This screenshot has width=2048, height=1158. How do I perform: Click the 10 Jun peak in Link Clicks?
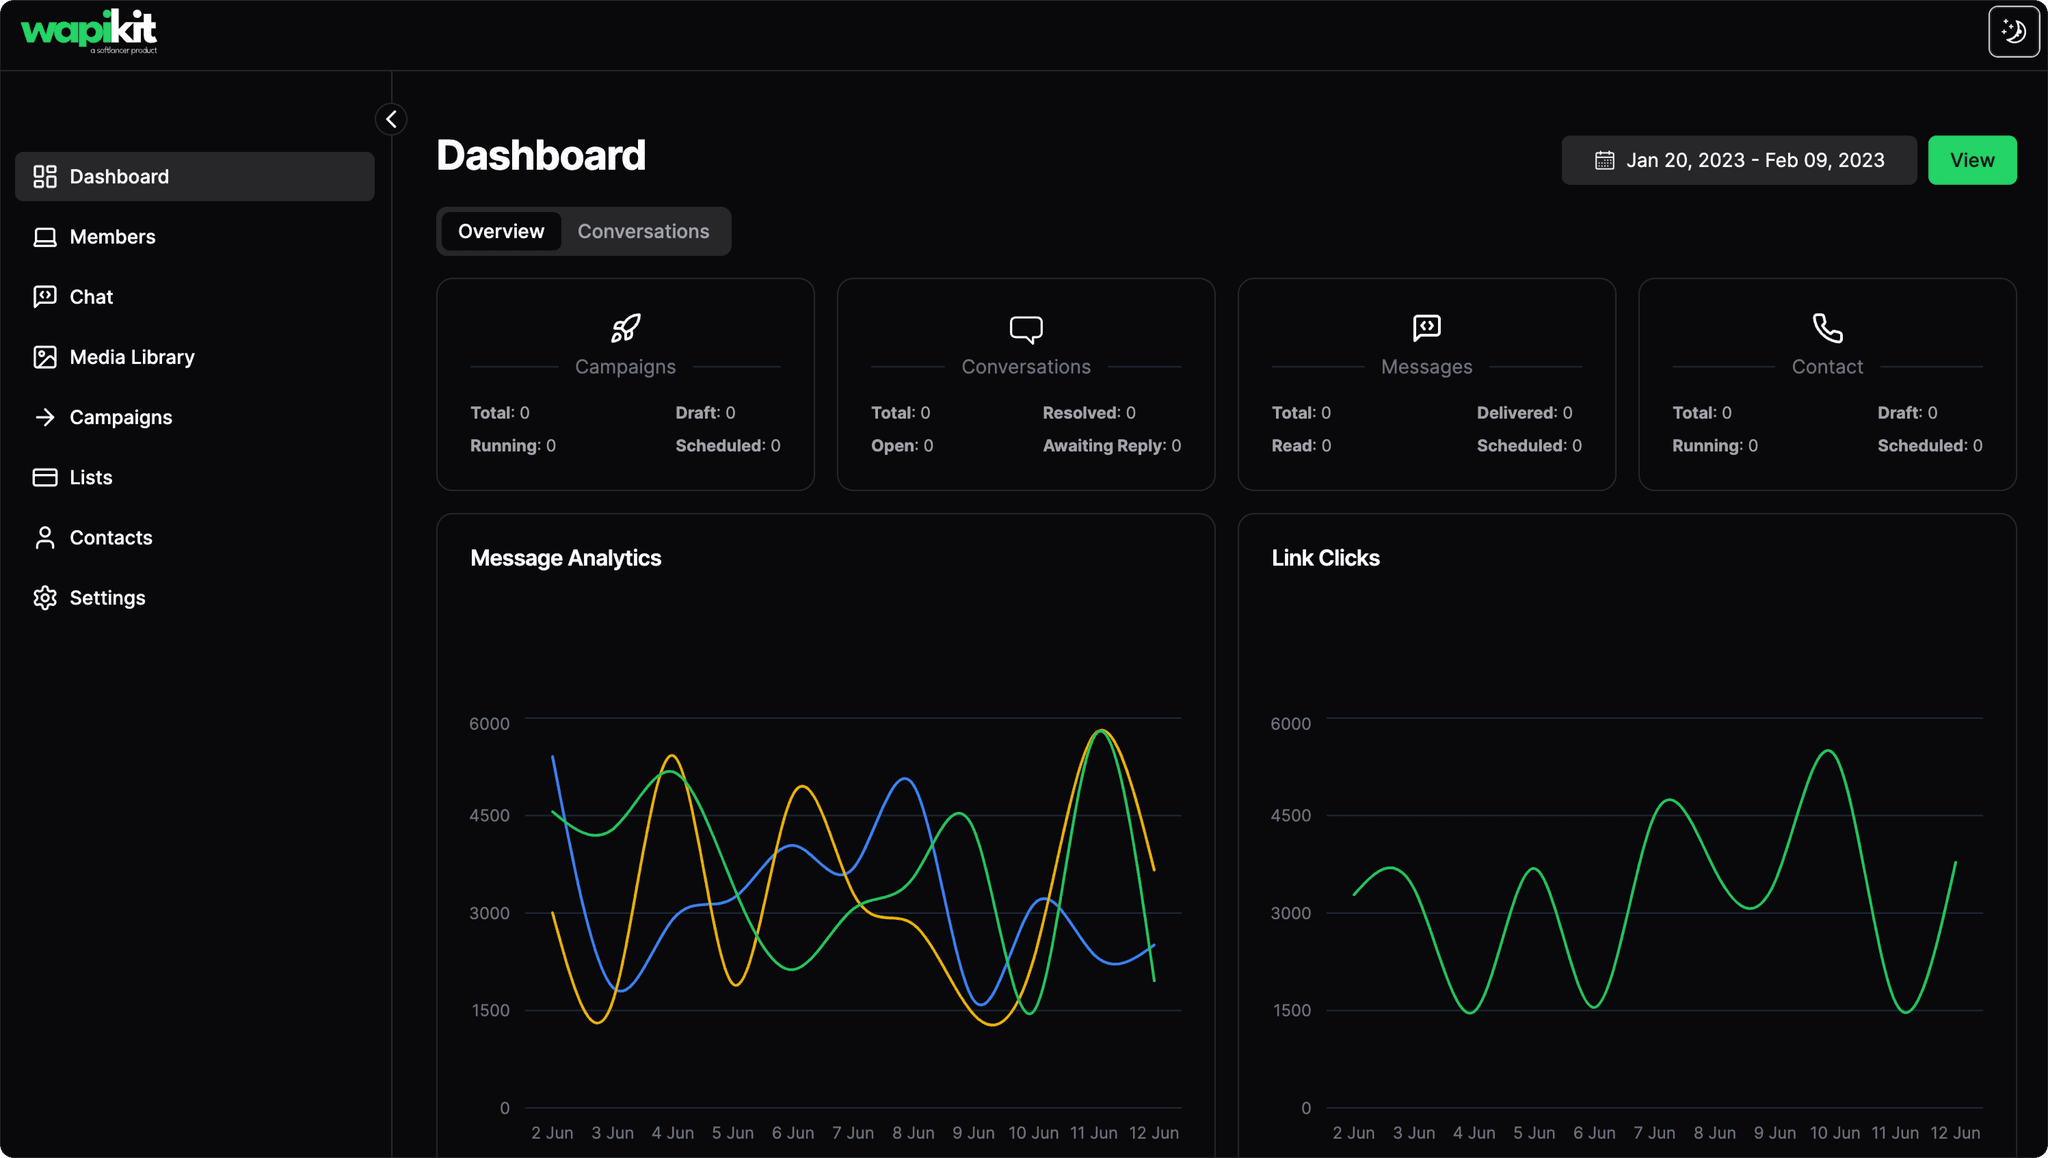coord(1828,751)
